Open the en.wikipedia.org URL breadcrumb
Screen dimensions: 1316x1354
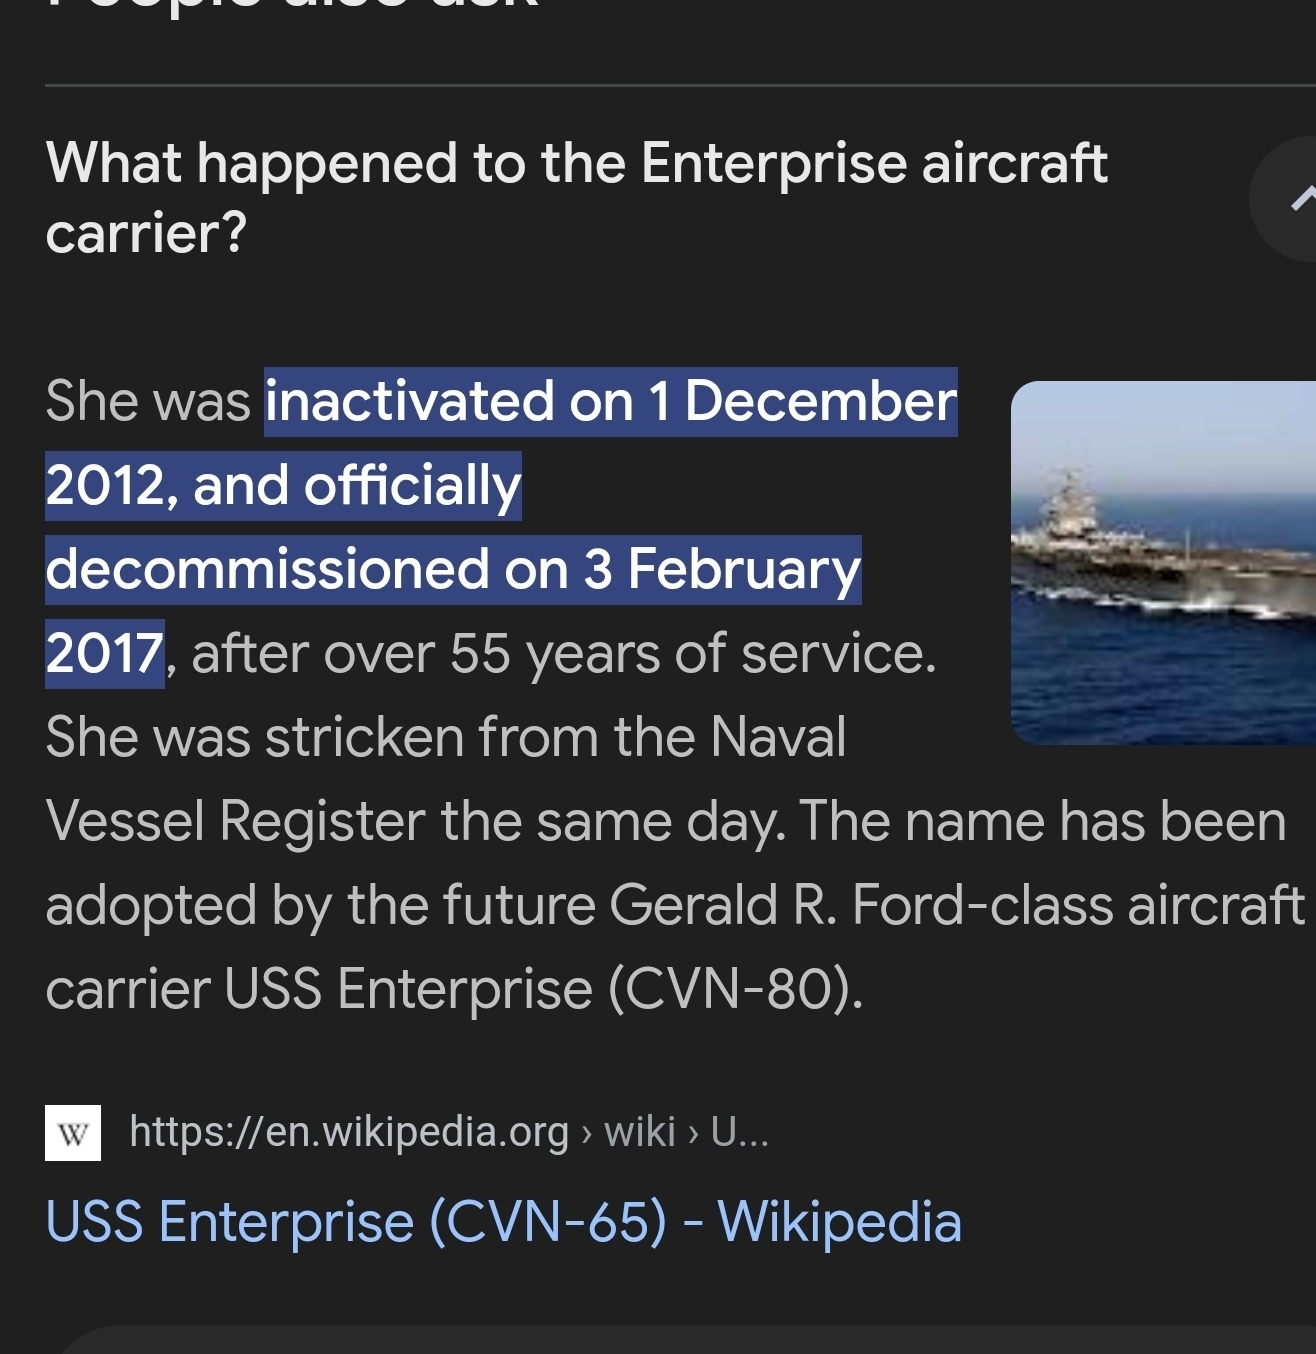pos(348,1132)
